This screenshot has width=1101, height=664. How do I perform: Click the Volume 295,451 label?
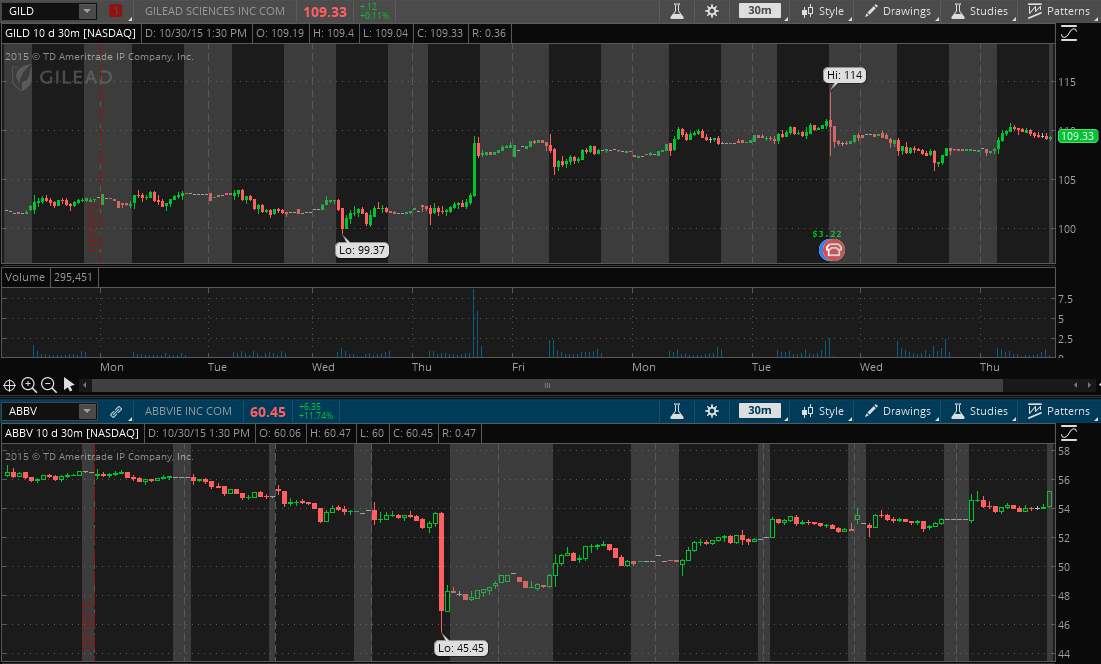(48, 277)
